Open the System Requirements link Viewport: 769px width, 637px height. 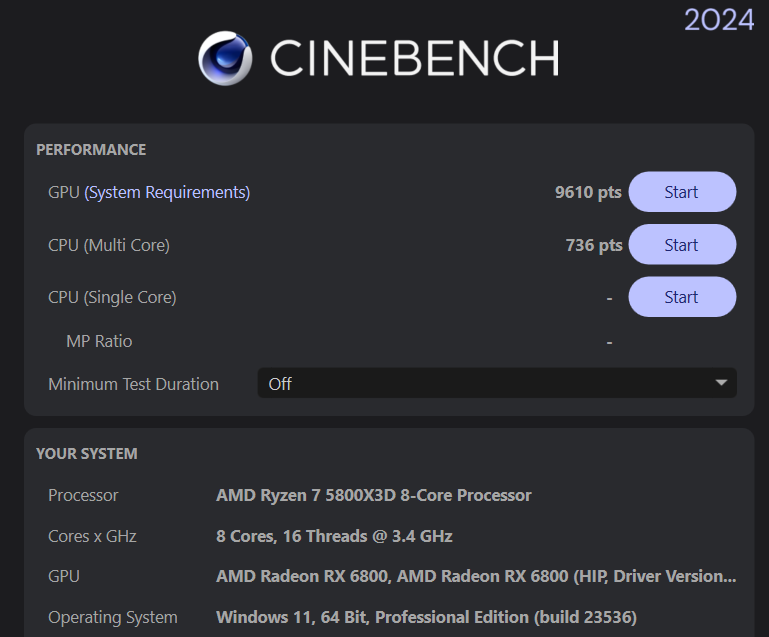coord(168,192)
